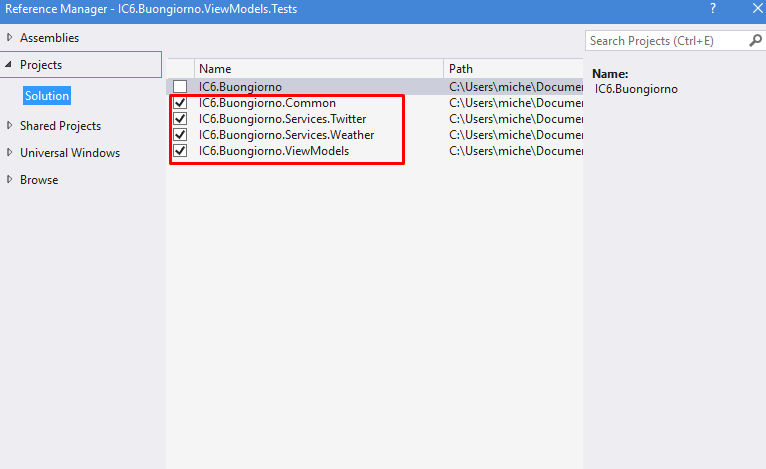The height and width of the screenshot is (469, 766).
Task: Click the Search Projects input field
Action: [x=665, y=41]
